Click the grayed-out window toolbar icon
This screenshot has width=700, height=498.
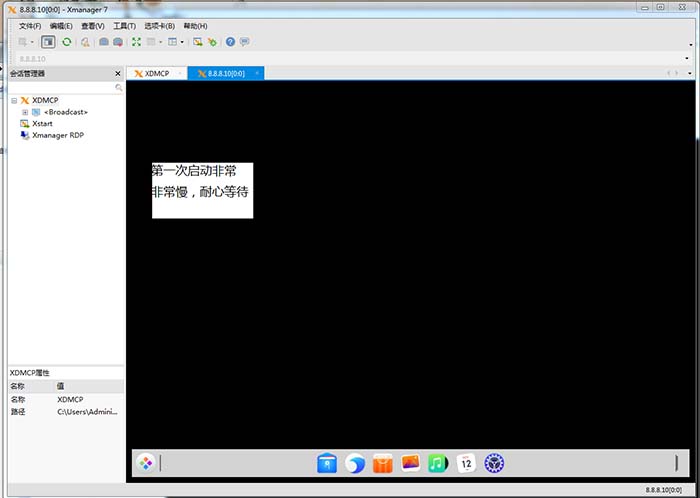(x=151, y=42)
